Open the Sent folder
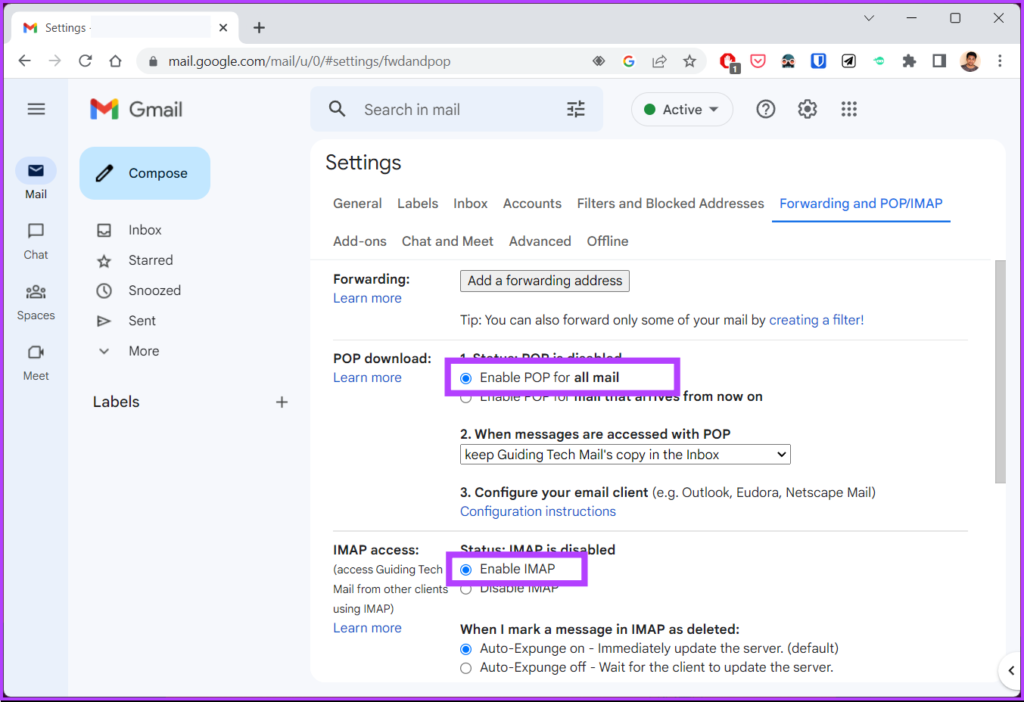This screenshot has width=1024, height=702. click(142, 321)
